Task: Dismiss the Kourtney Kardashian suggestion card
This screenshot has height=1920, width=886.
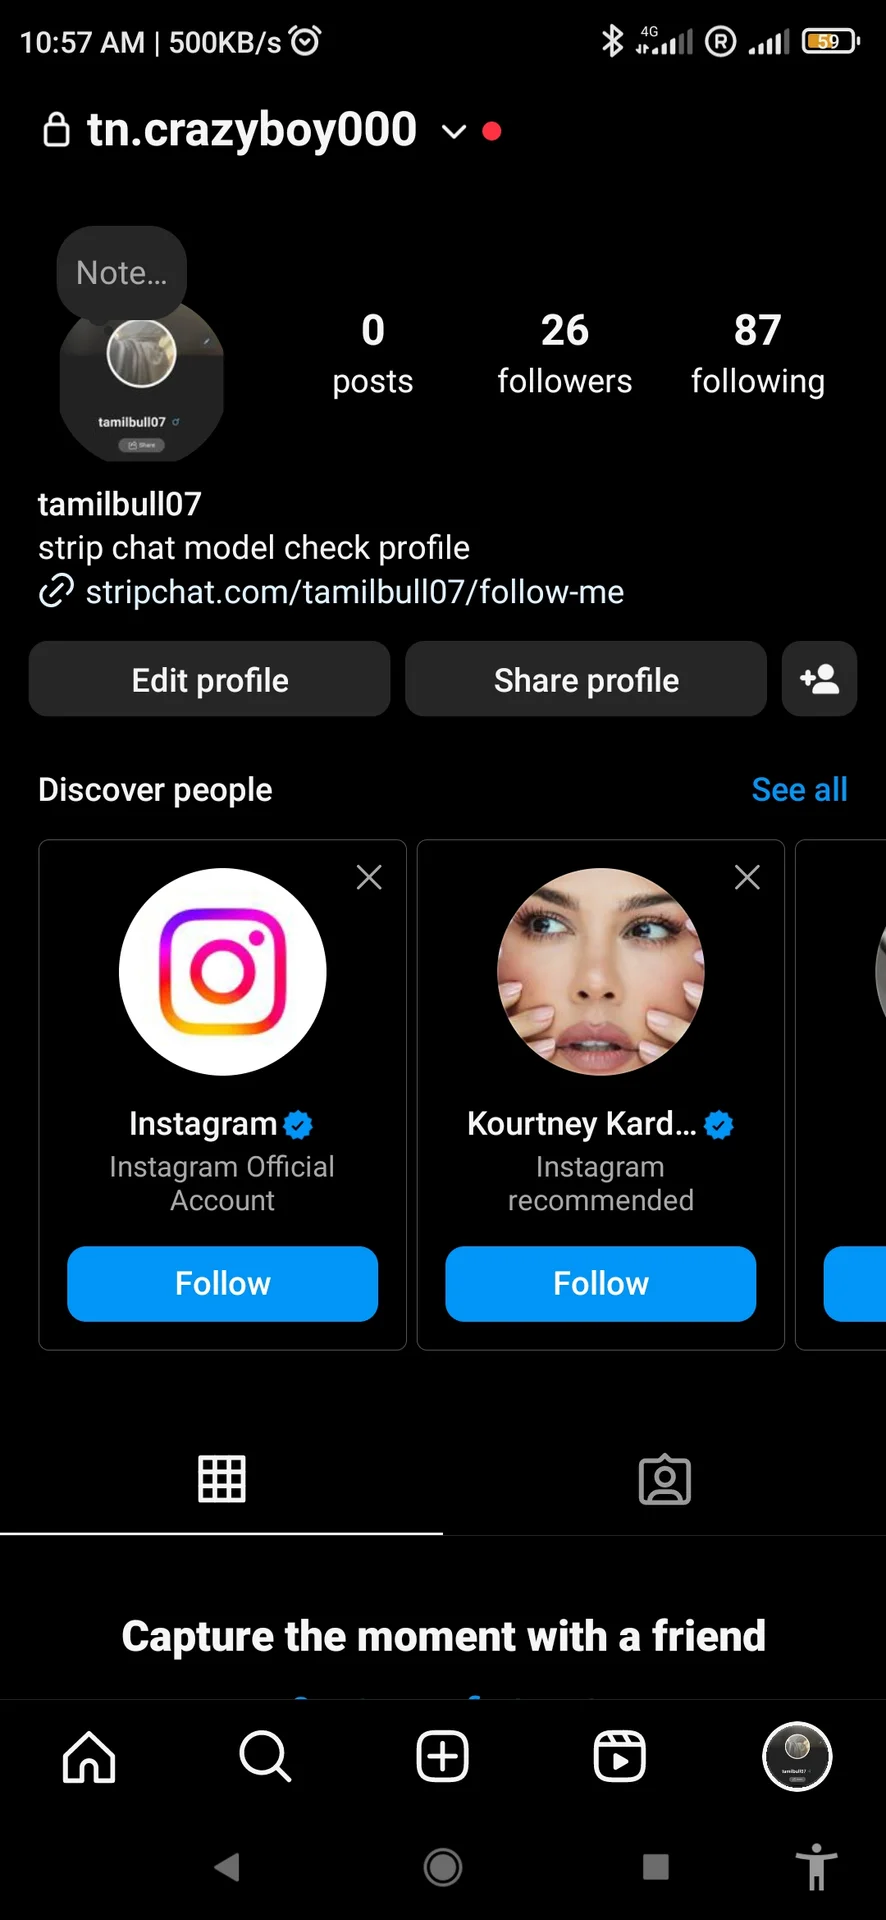Action: point(747,877)
